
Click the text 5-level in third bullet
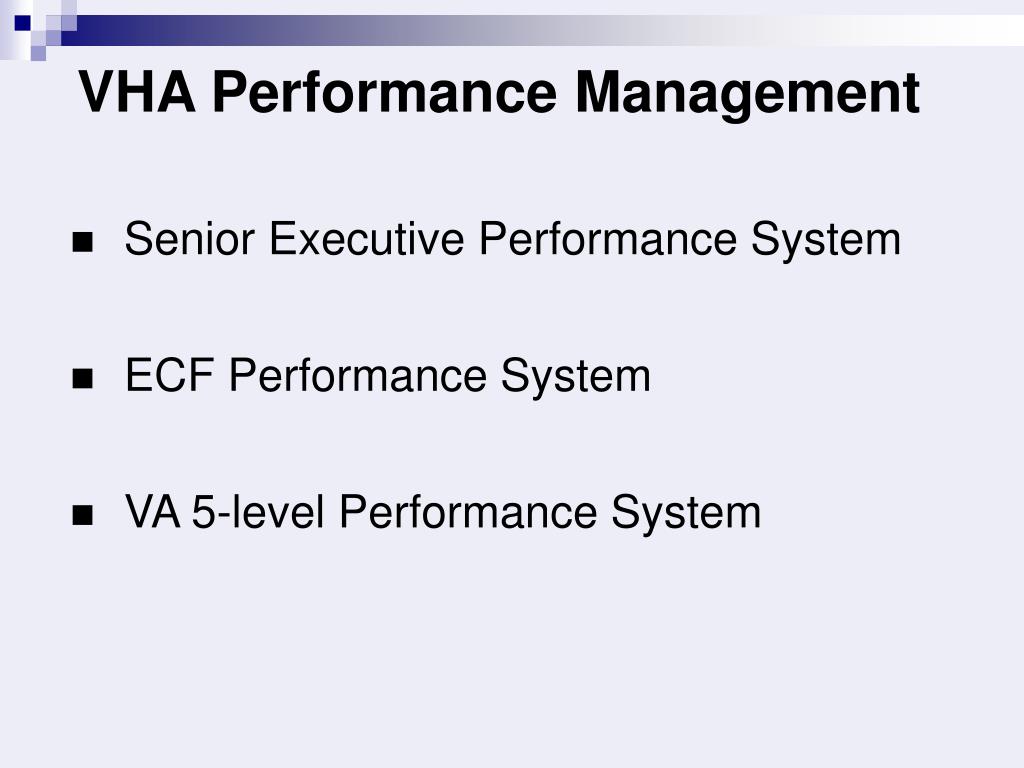(x=258, y=511)
